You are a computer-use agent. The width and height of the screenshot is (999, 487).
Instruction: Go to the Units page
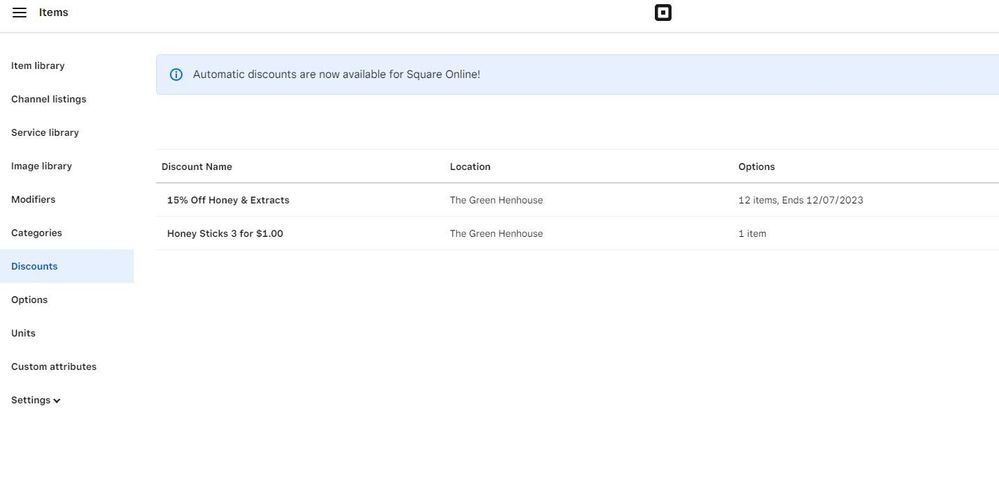coord(23,333)
